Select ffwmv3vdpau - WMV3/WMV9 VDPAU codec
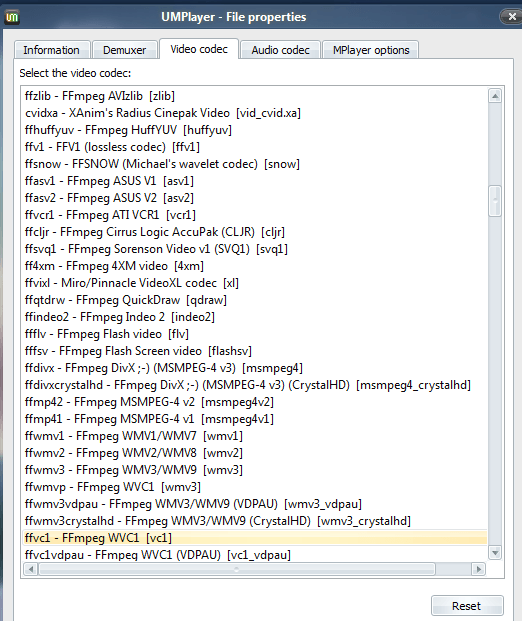This screenshot has height=621, width=522. pyautogui.click(x=193, y=505)
